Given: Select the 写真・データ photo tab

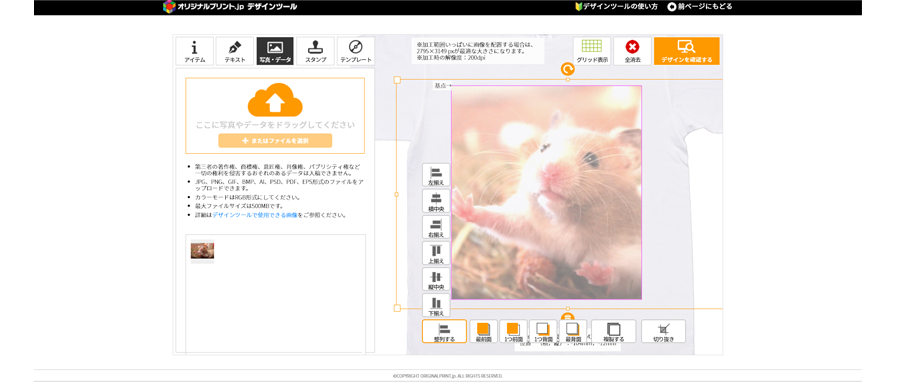Looking at the screenshot, I should pyautogui.click(x=275, y=51).
